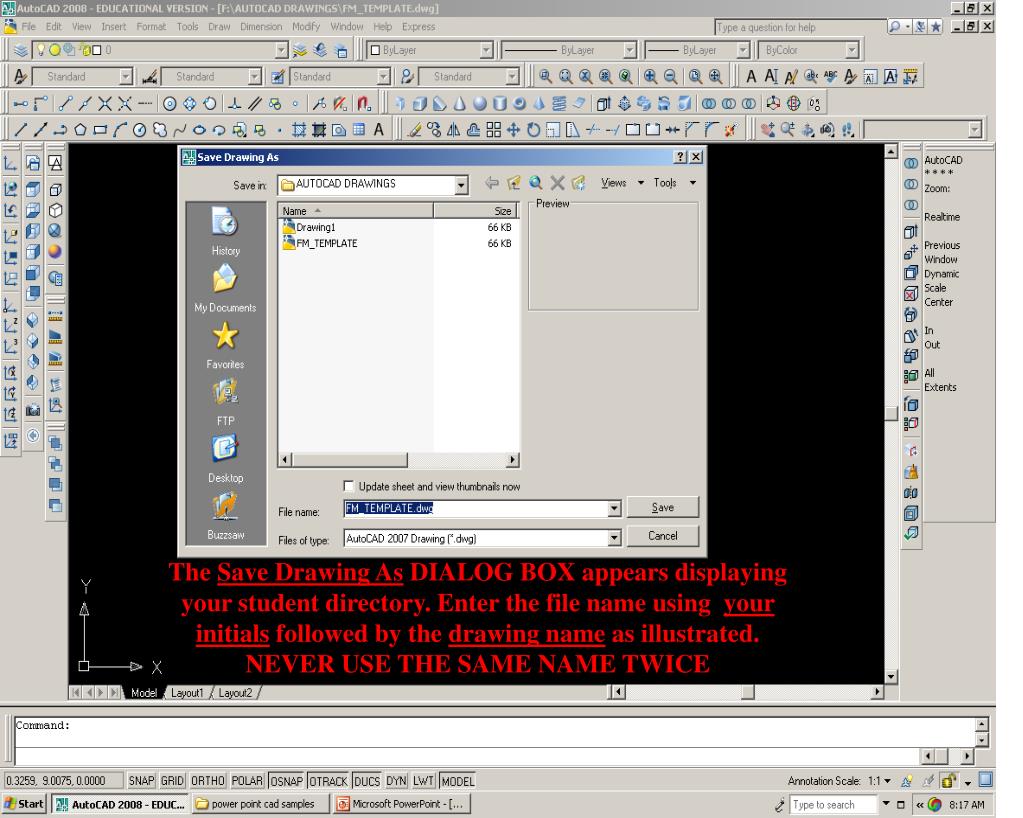The height and width of the screenshot is (818, 1023).
Task: Open the color control ByLayer swatch dropdown
Action: point(486,50)
